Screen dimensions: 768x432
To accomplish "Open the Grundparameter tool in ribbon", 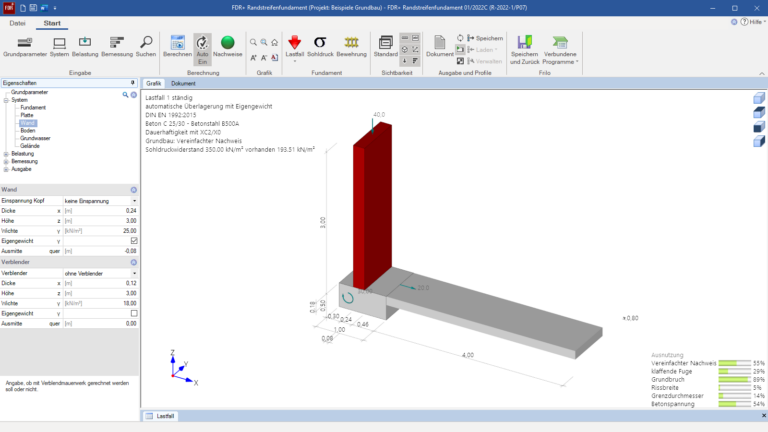I will [x=24, y=47].
